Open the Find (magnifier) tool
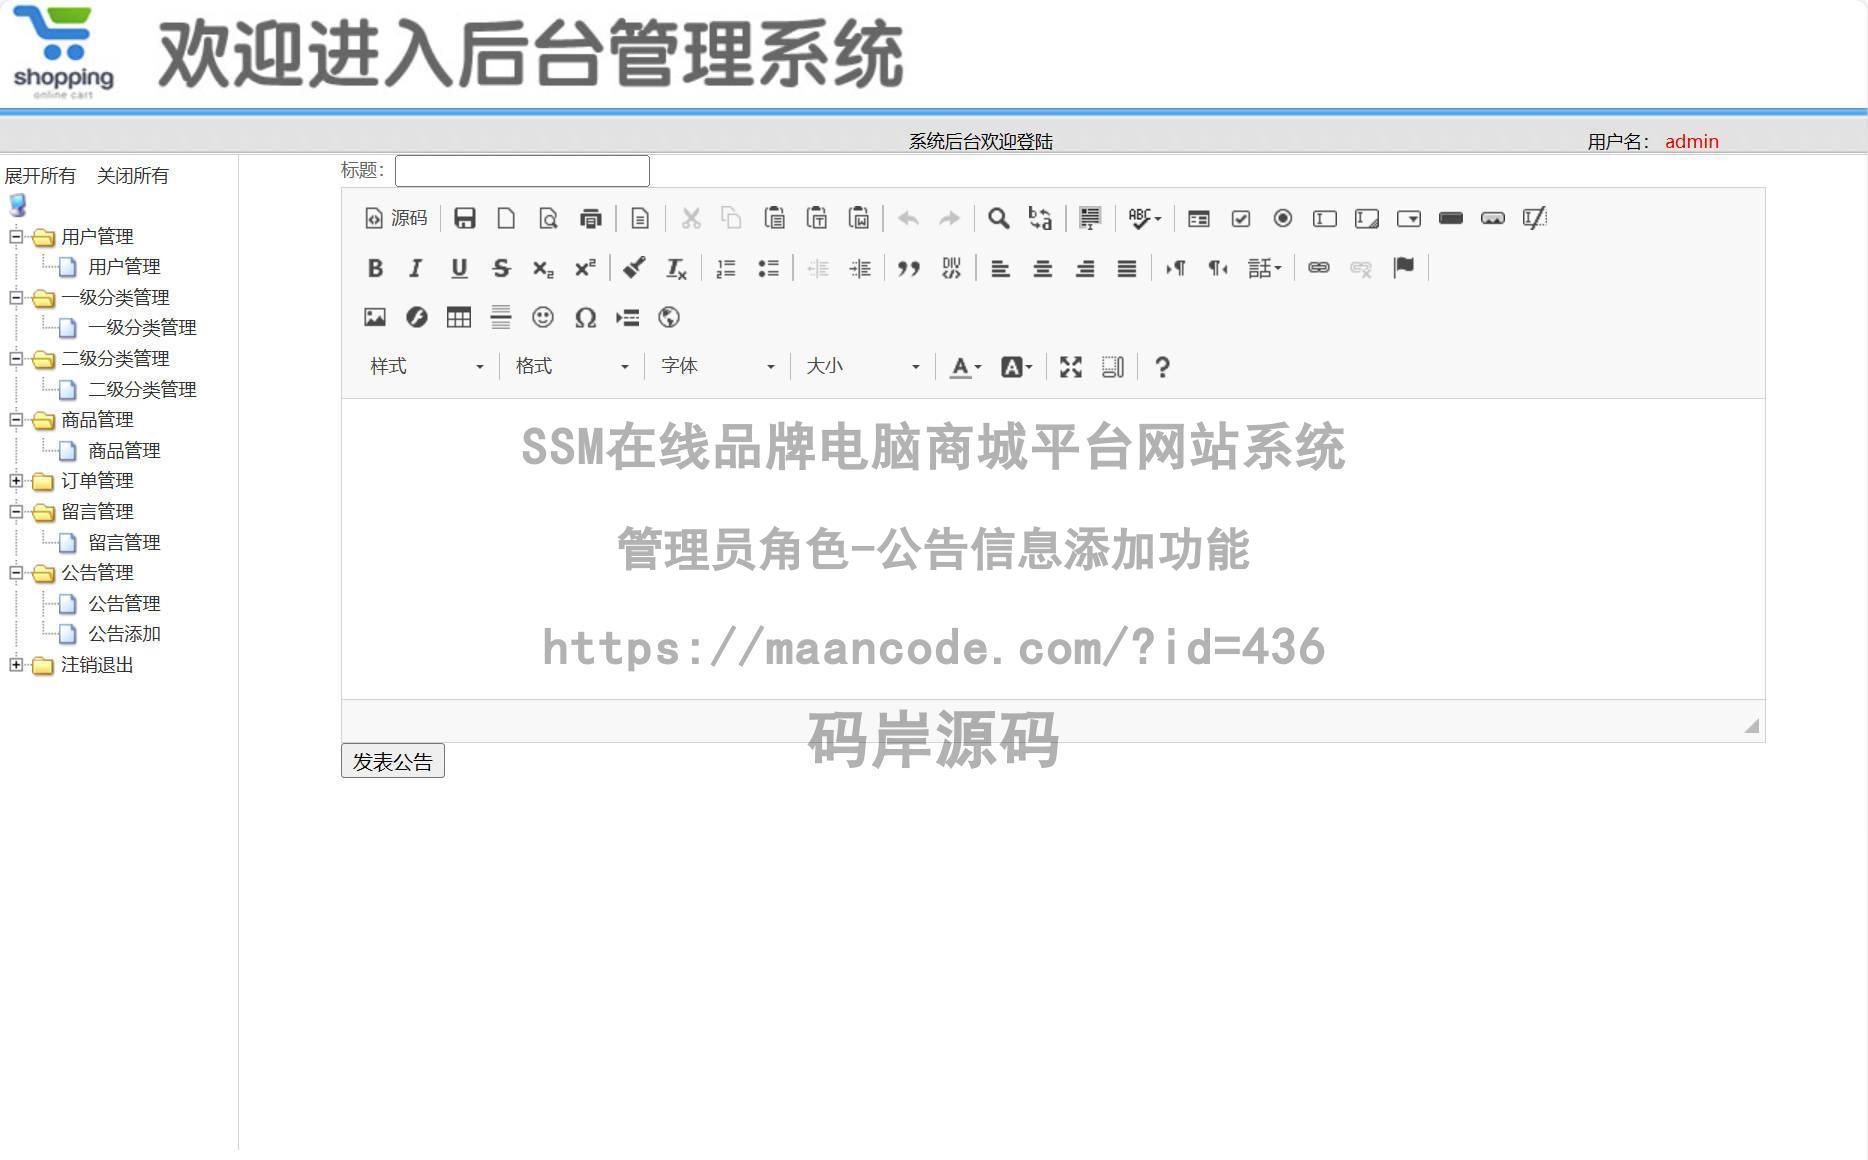1868x1160 pixels. pos(998,218)
